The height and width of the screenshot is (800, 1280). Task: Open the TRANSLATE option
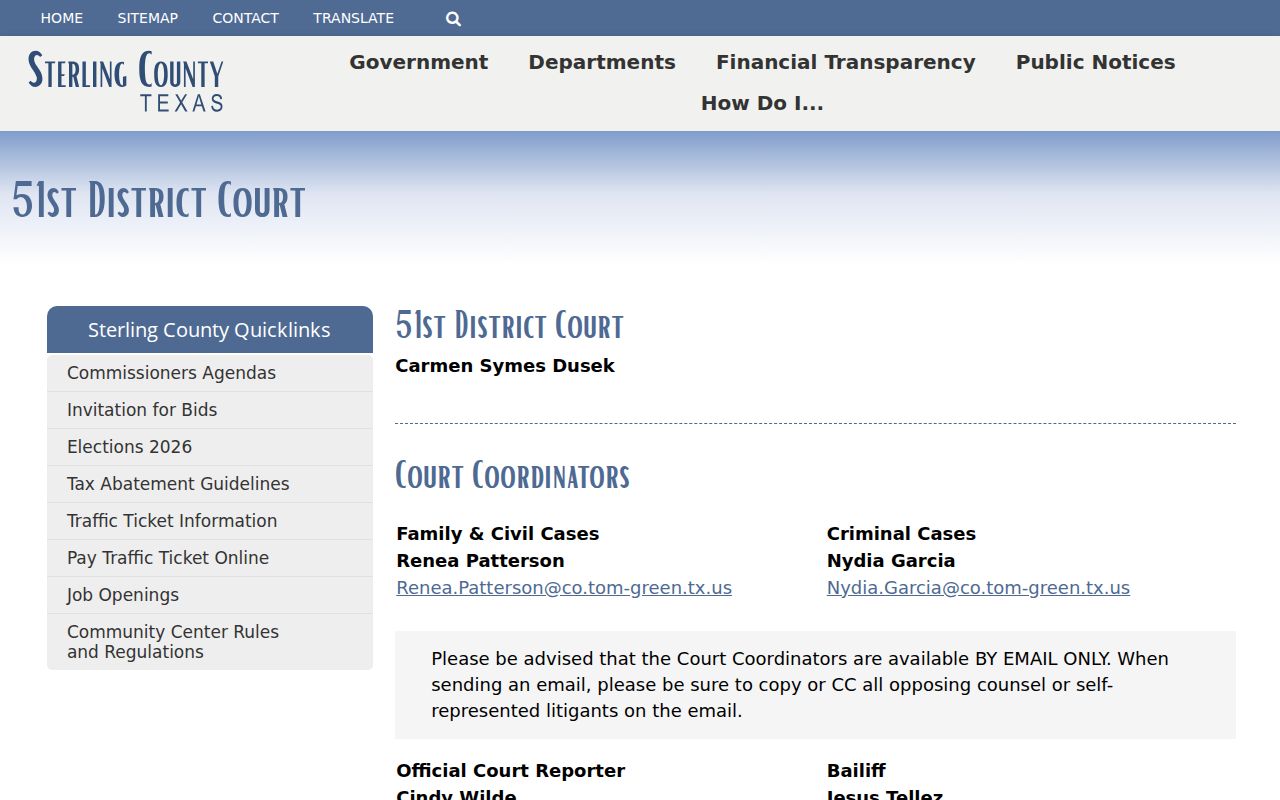click(353, 18)
